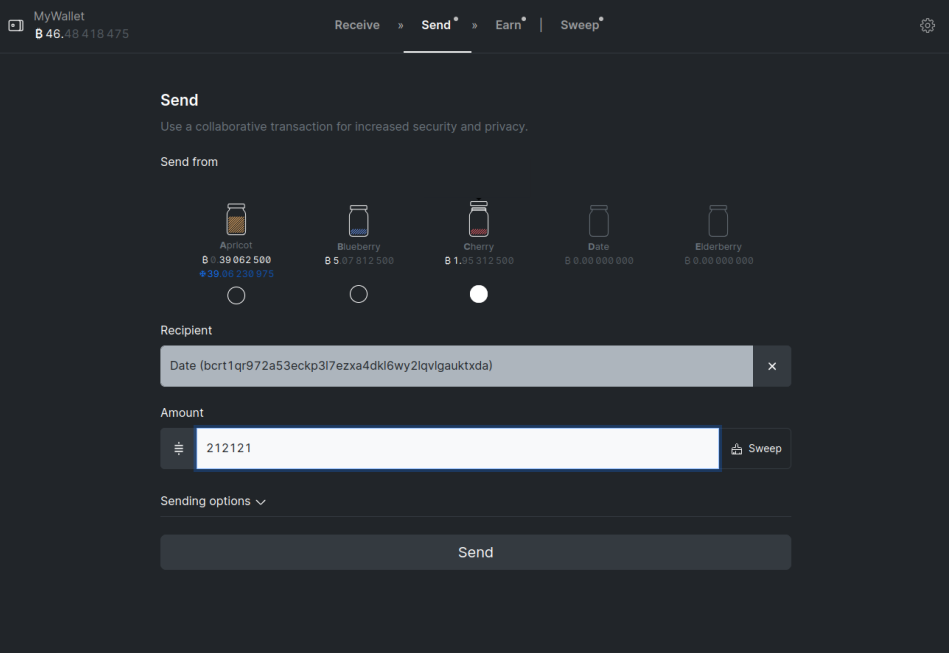Select the Apricot jar radio button
Screen dimensions: 949x653
(x=236, y=295)
